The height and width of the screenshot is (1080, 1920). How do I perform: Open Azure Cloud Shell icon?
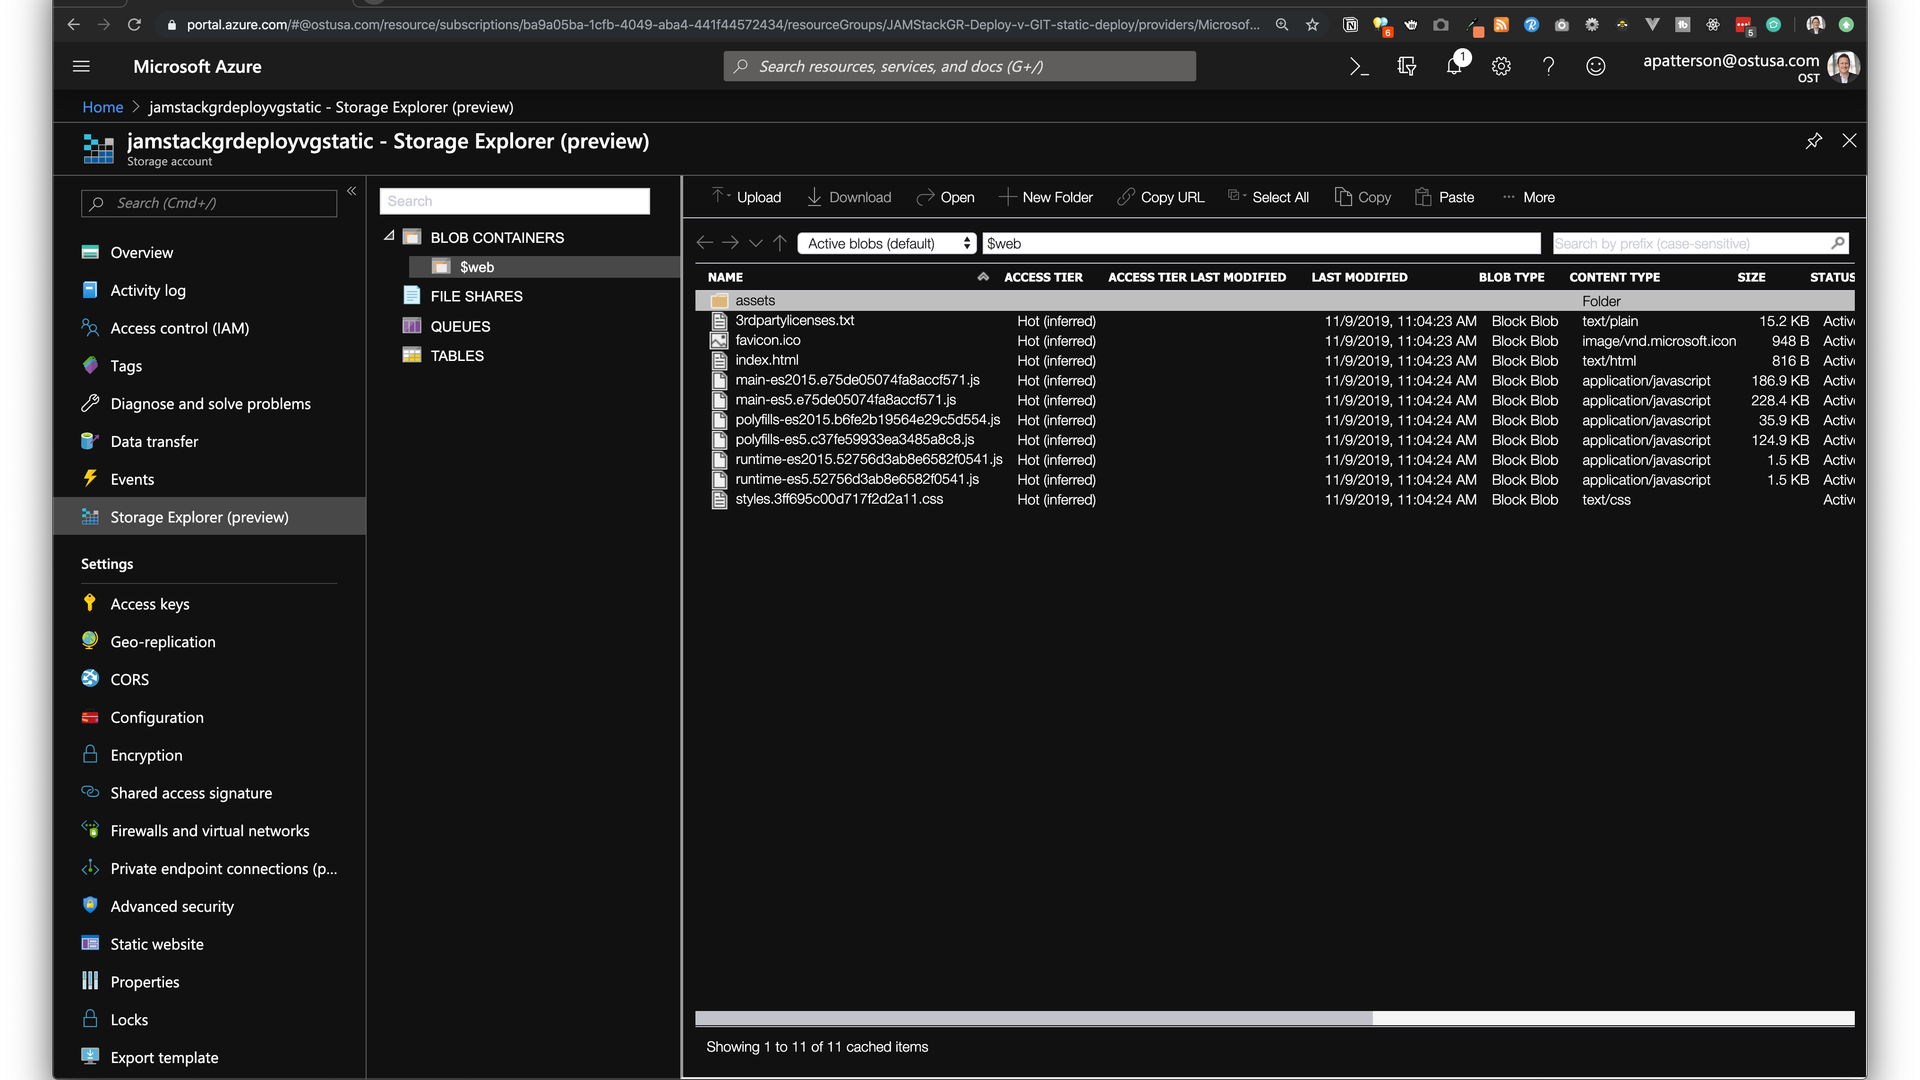(1358, 67)
